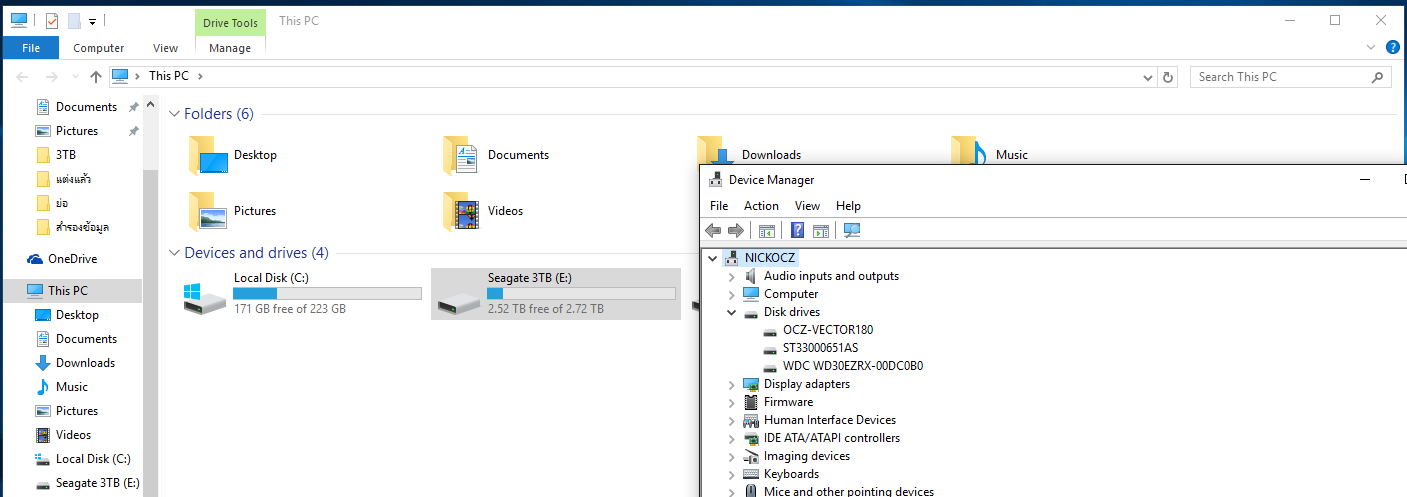Image resolution: width=1407 pixels, height=497 pixels.
Task: Click the Seagate 3TB (E:) capacity bar
Action: pyautogui.click(x=581, y=293)
